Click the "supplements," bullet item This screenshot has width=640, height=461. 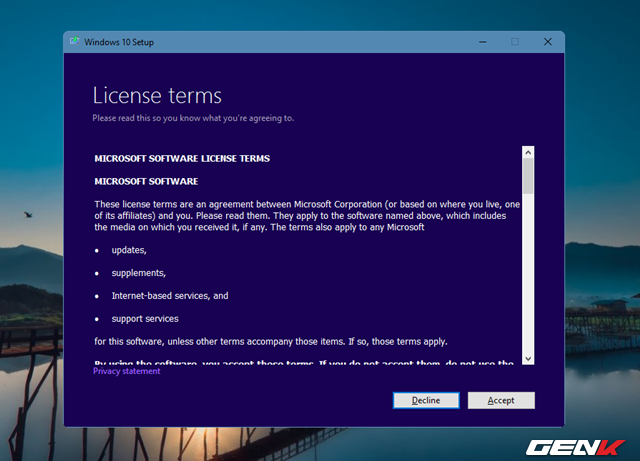(139, 273)
